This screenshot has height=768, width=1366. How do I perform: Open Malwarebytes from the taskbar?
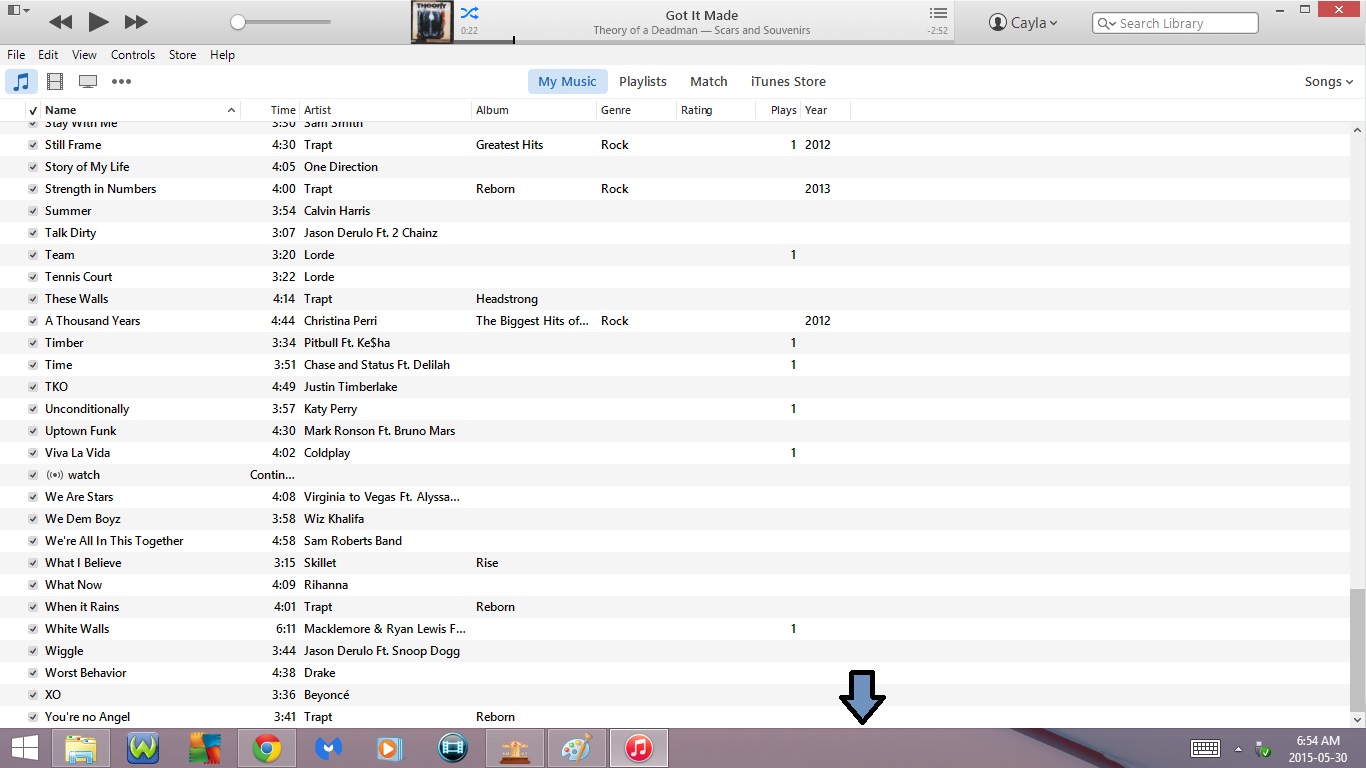(328, 748)
